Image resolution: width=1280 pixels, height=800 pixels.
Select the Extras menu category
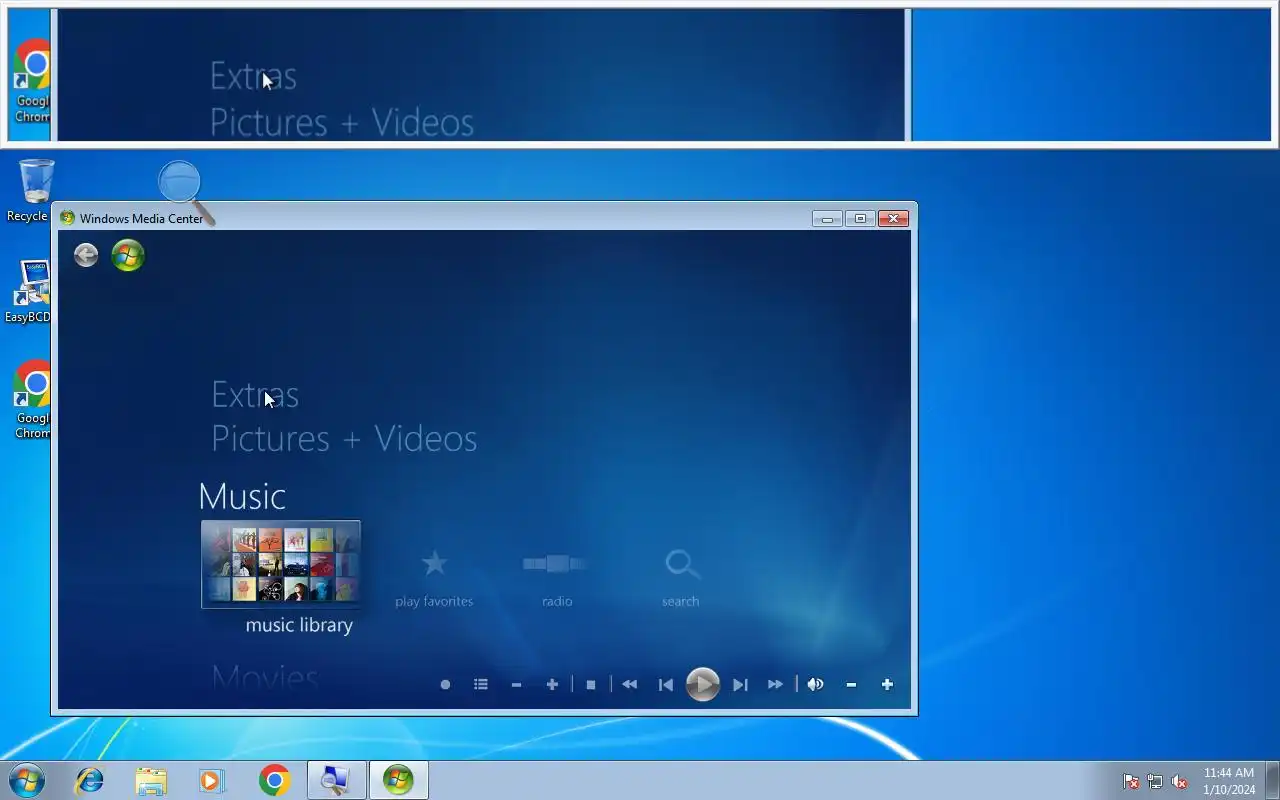click(255, 395)
